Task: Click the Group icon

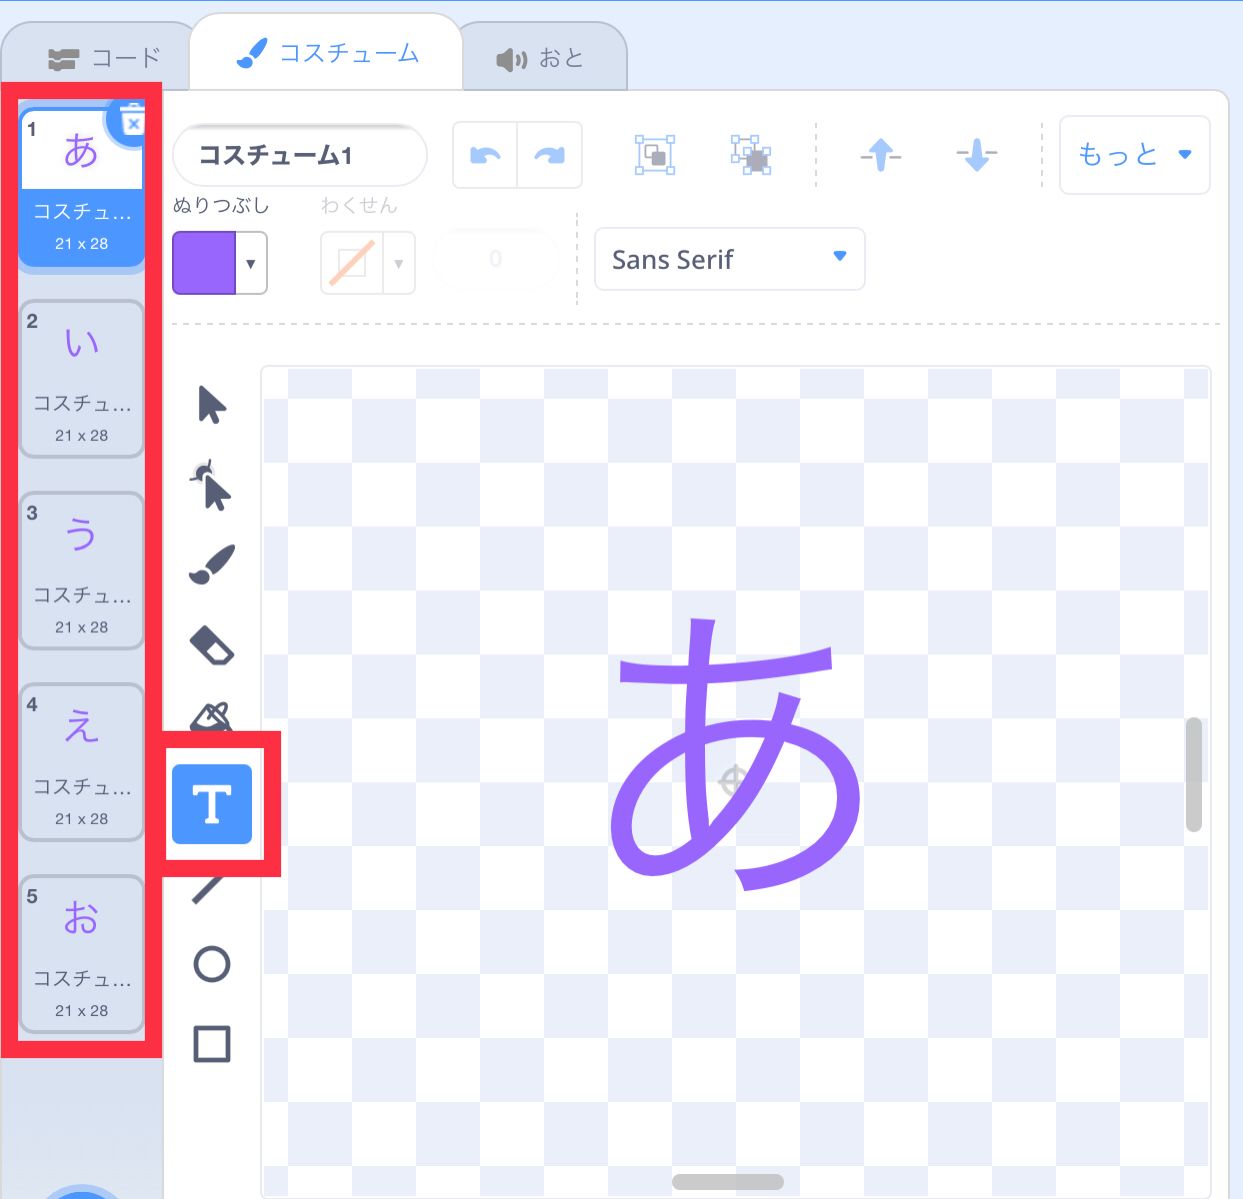Action: tap(655, 155)
